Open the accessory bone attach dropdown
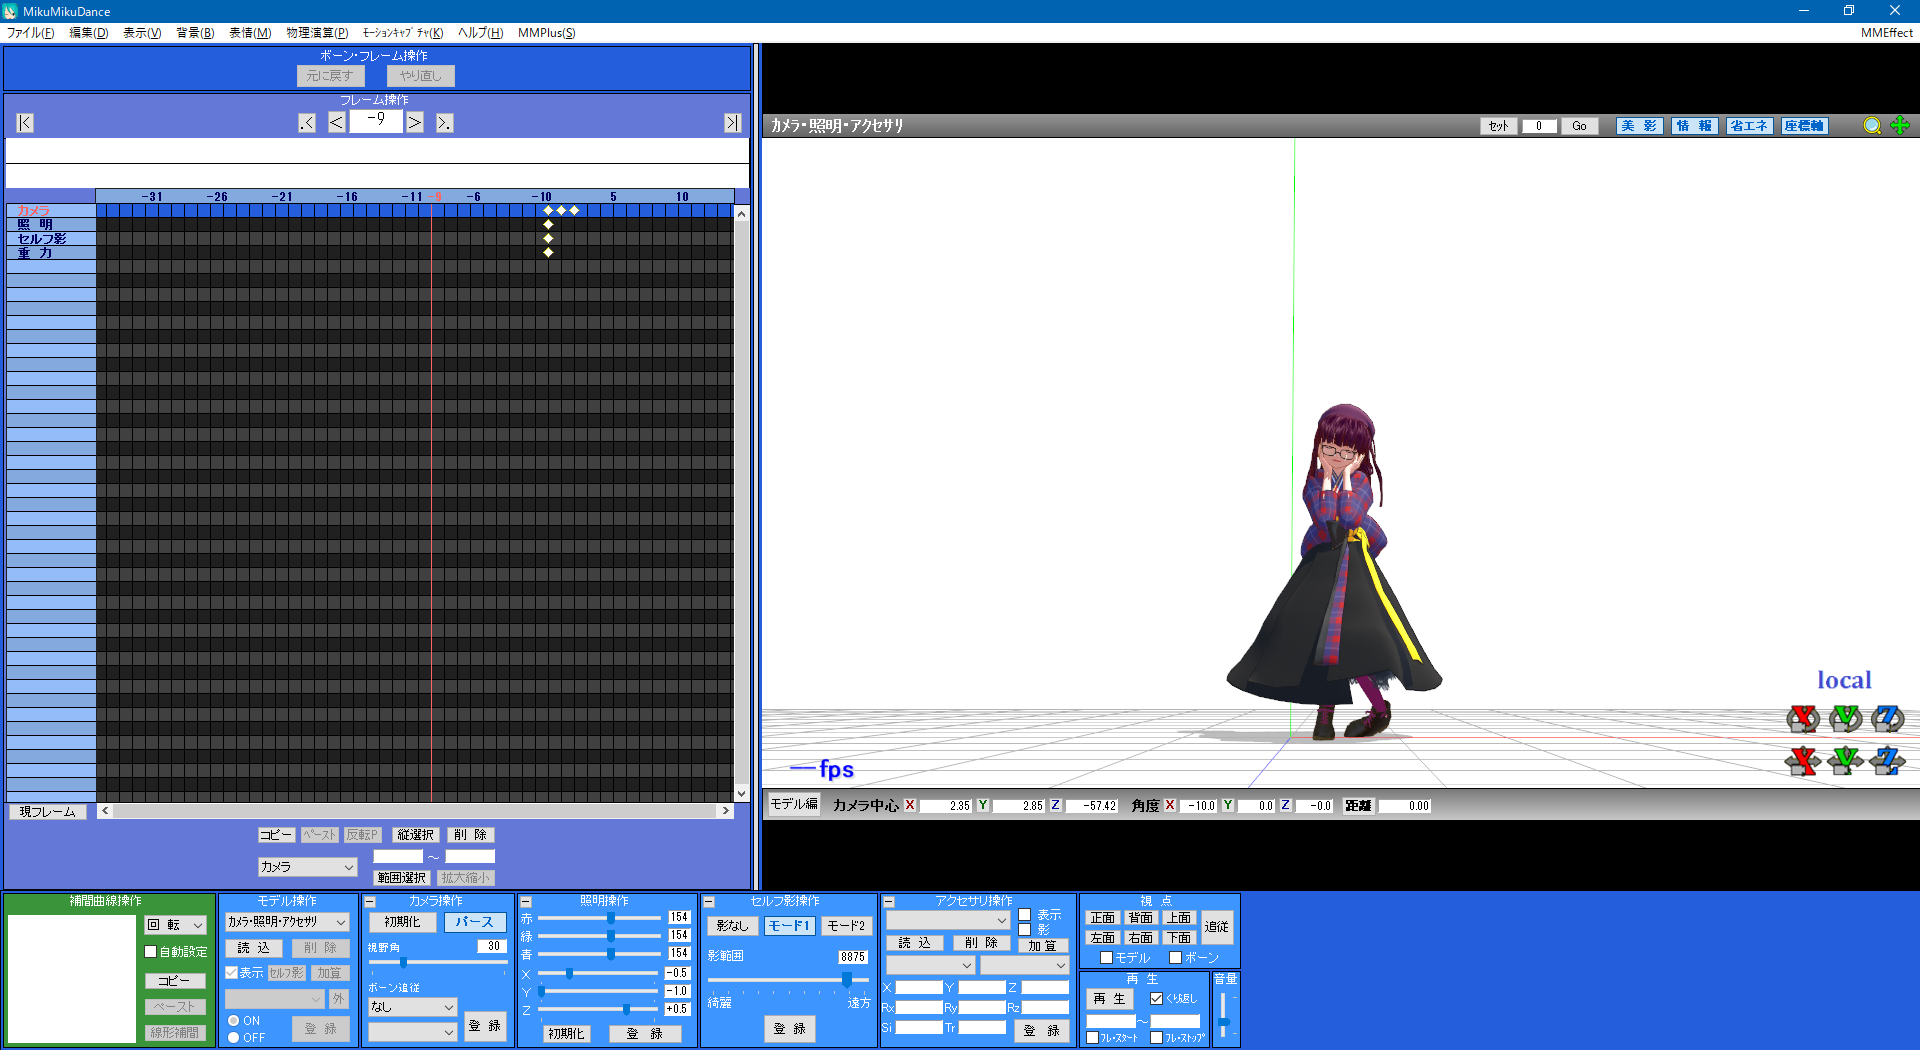This screenshot has height=1050, width=1920. 1025,965
